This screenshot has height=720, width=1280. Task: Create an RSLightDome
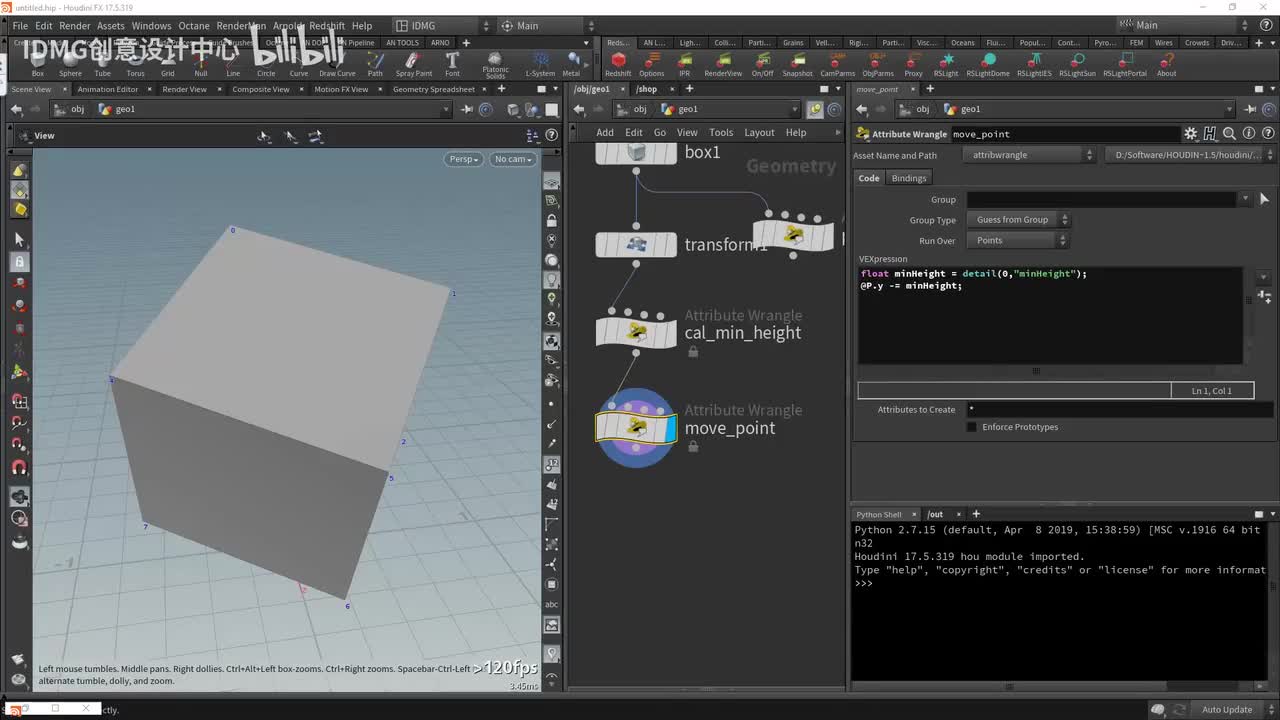[988, 66]
